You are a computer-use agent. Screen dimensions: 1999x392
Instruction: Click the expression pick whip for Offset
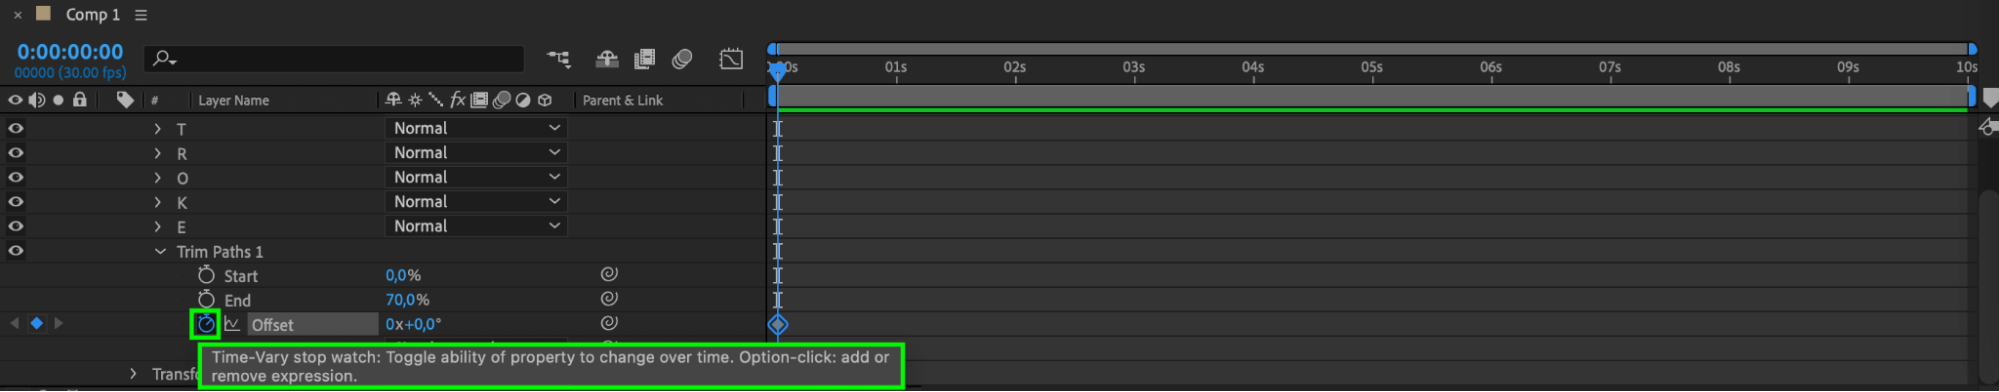click(x=609, y=323)
